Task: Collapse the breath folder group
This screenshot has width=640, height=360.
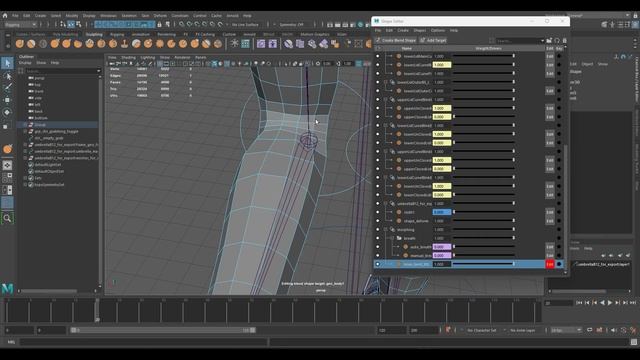Action: pos(392,238)
